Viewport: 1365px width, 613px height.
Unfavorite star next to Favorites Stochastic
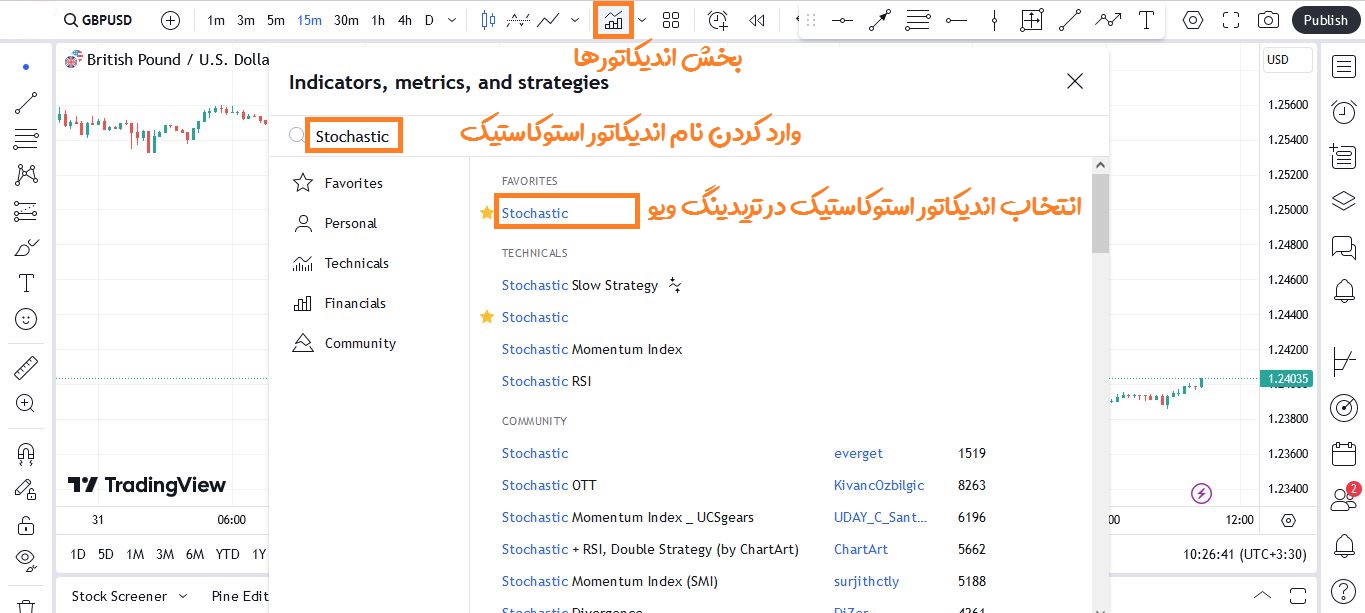point(486,213)
